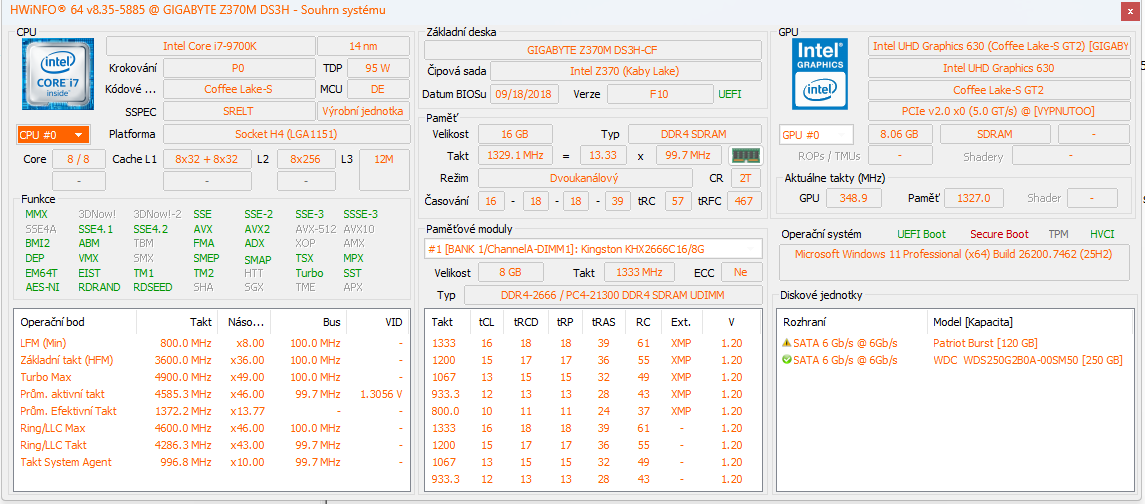The width and height of the screenshot is (1145, 504).
Task: Click the SRELT SSPEC value
Action: coord(238,111)
